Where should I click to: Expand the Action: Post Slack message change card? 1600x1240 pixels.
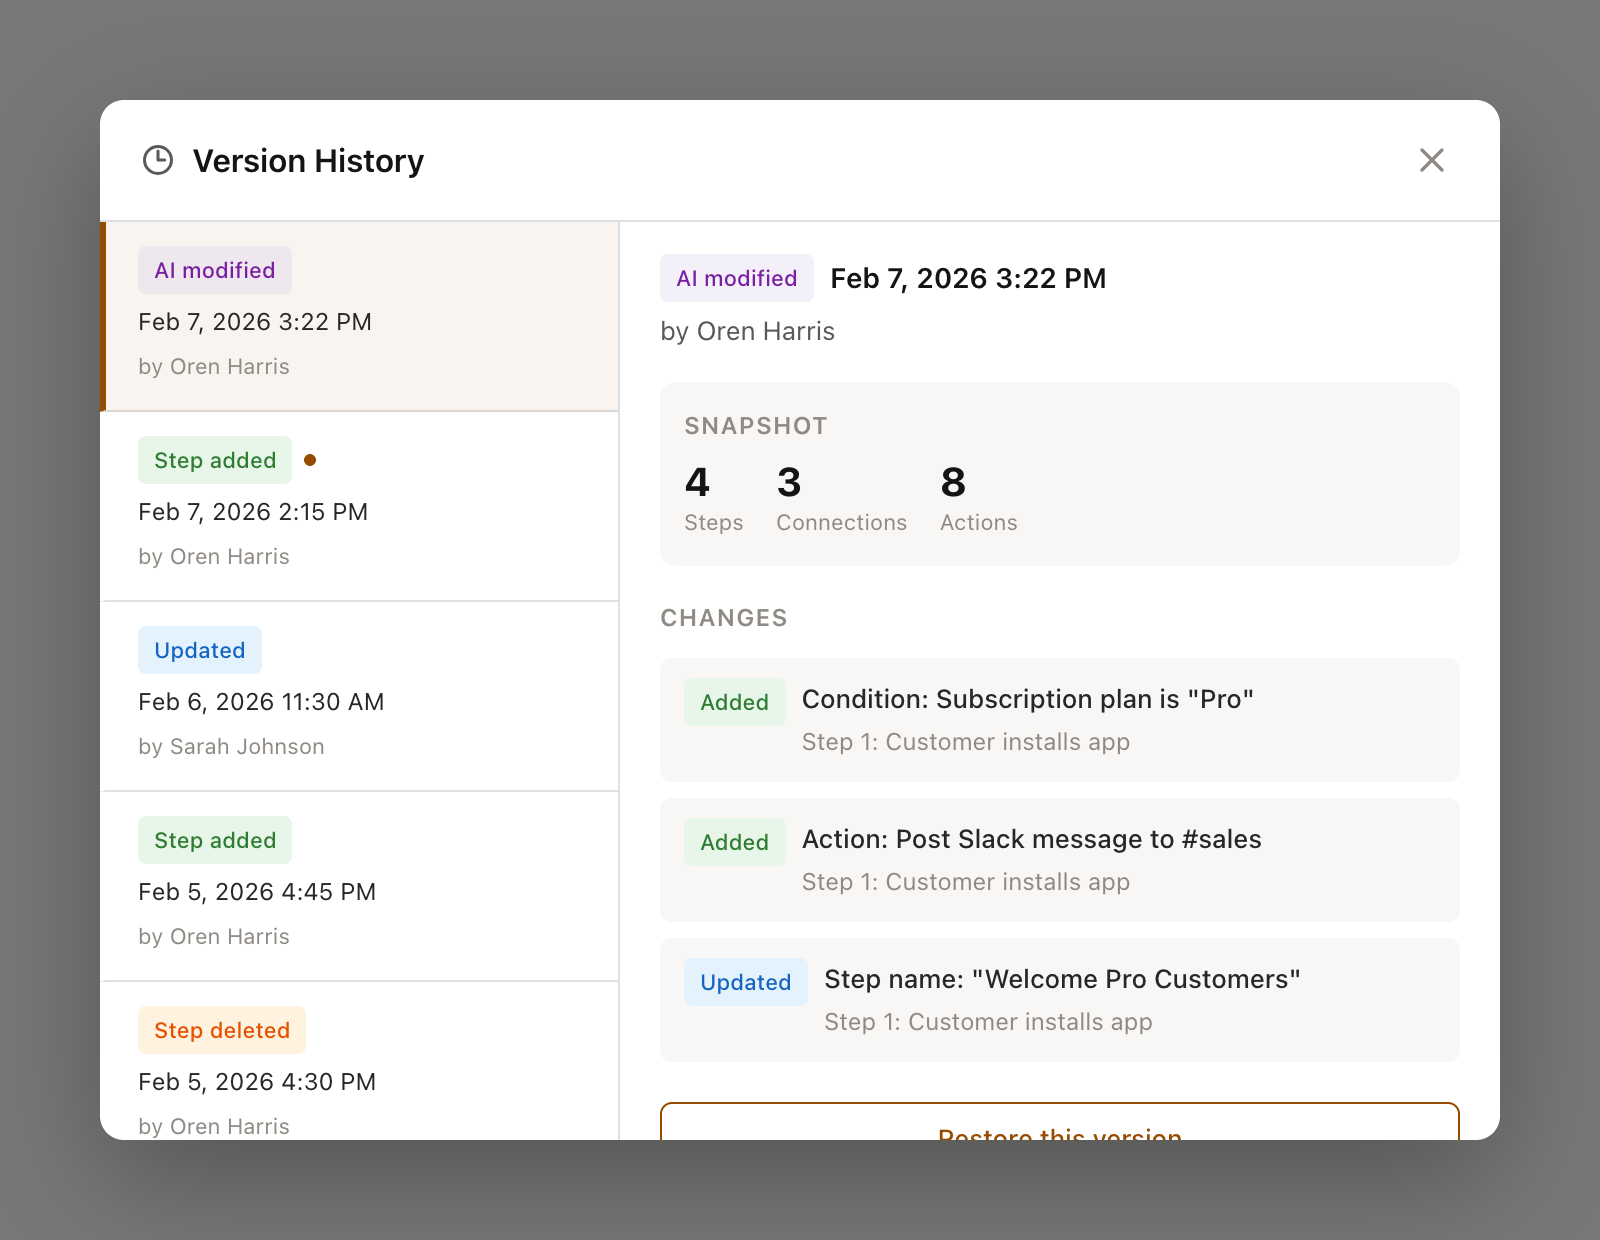pos(1059,860)
